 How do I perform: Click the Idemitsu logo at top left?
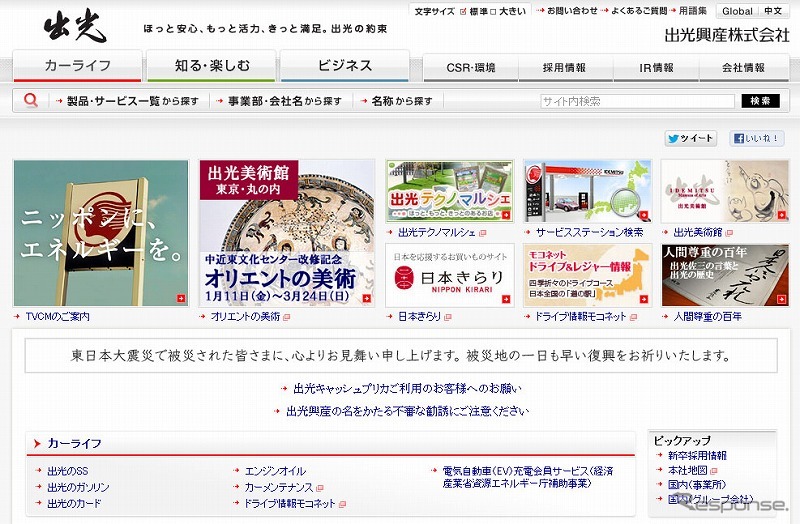coord(74,27)
